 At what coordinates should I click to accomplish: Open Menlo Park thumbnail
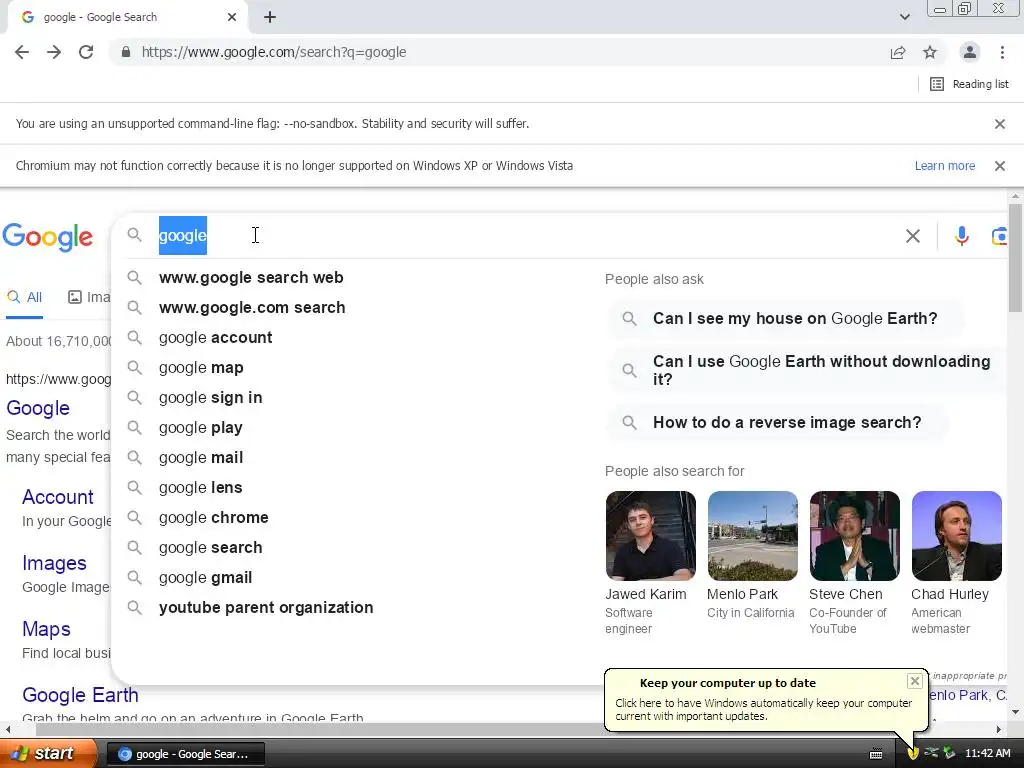(x=752, y=536)
